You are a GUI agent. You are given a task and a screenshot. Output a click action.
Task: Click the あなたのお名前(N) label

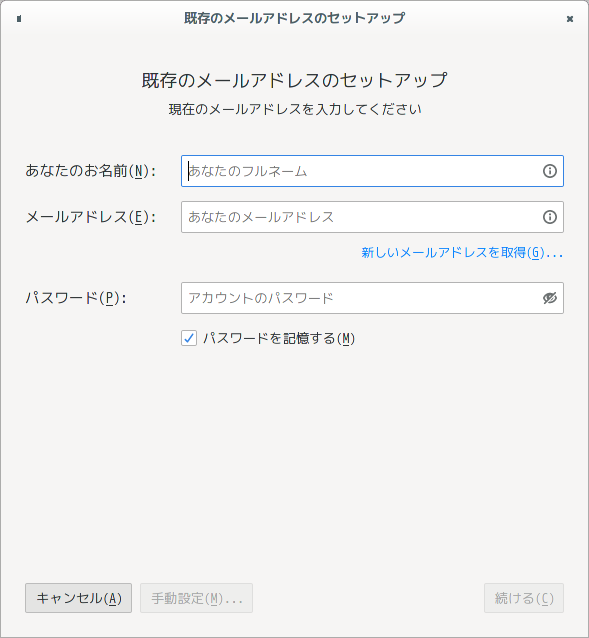[90, 171]
